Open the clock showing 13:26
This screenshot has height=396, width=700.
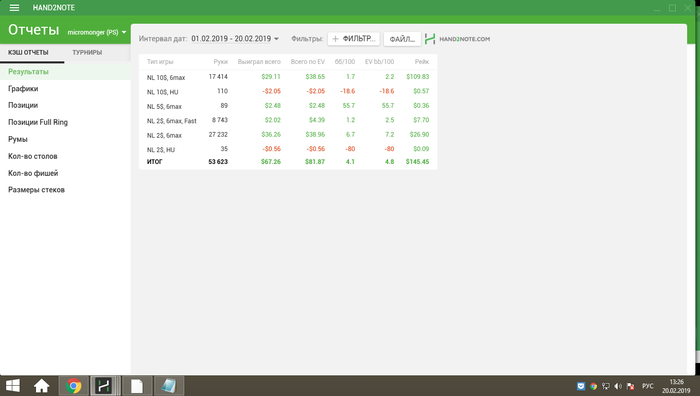click(x=676, y=382)
